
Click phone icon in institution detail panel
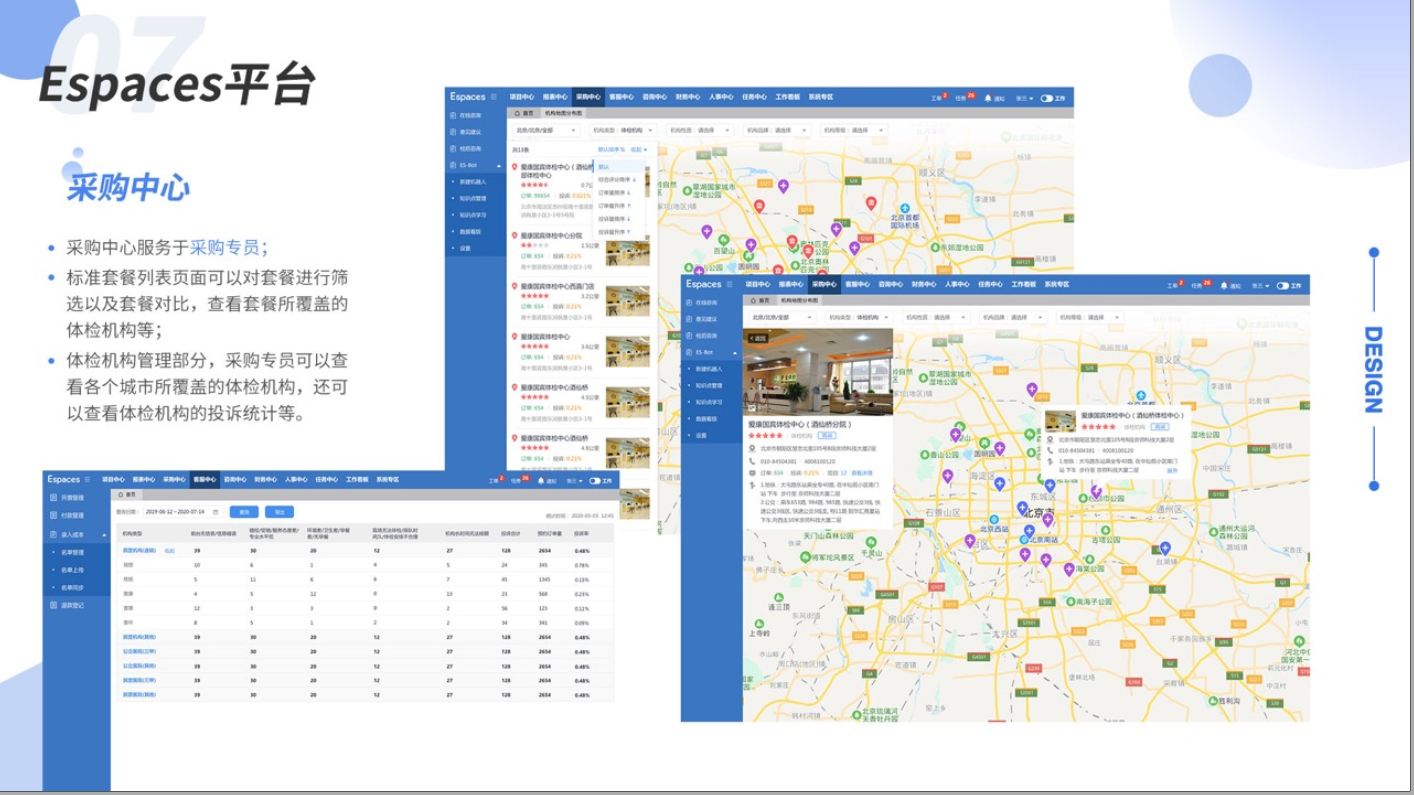(x=752, y=461)
